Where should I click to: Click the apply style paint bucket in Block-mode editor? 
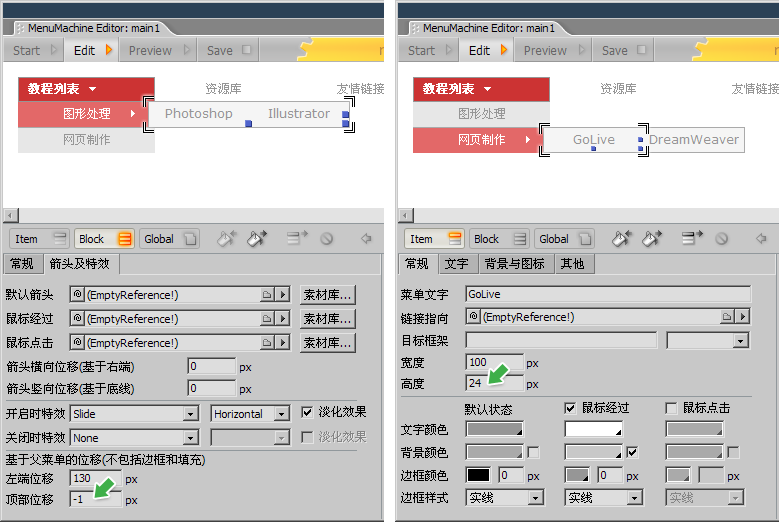(x=256, y=239)
